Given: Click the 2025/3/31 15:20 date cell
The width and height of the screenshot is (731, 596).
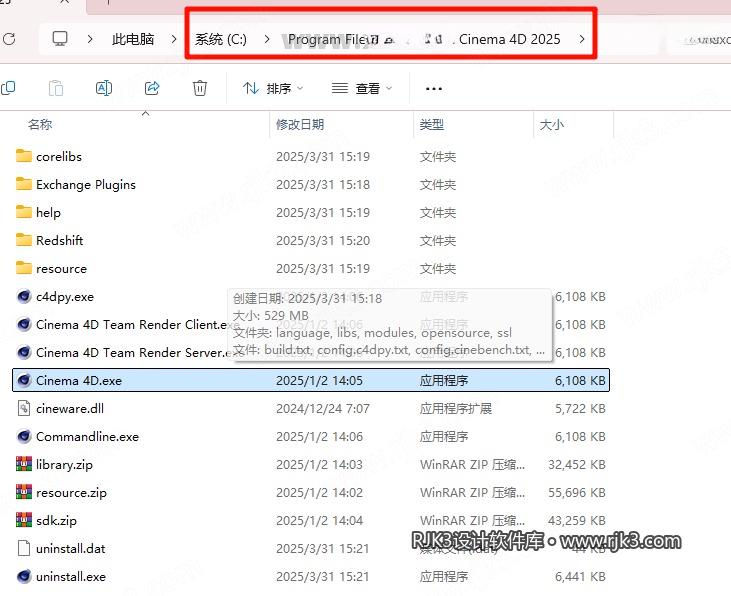Looking at the screenshot, I should click(x=323, y=241).
